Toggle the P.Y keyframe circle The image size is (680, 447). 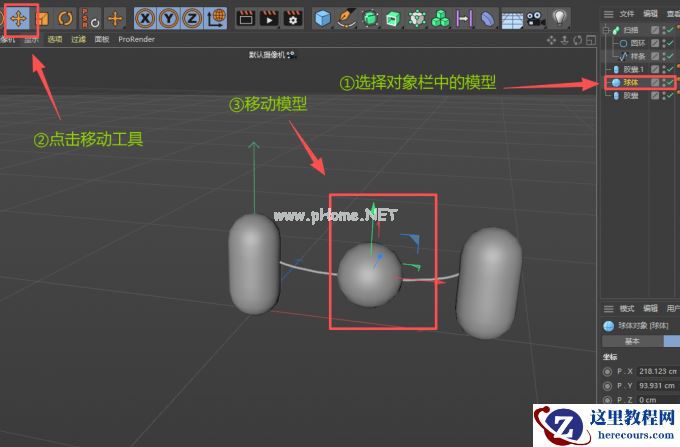click(608, 385)
